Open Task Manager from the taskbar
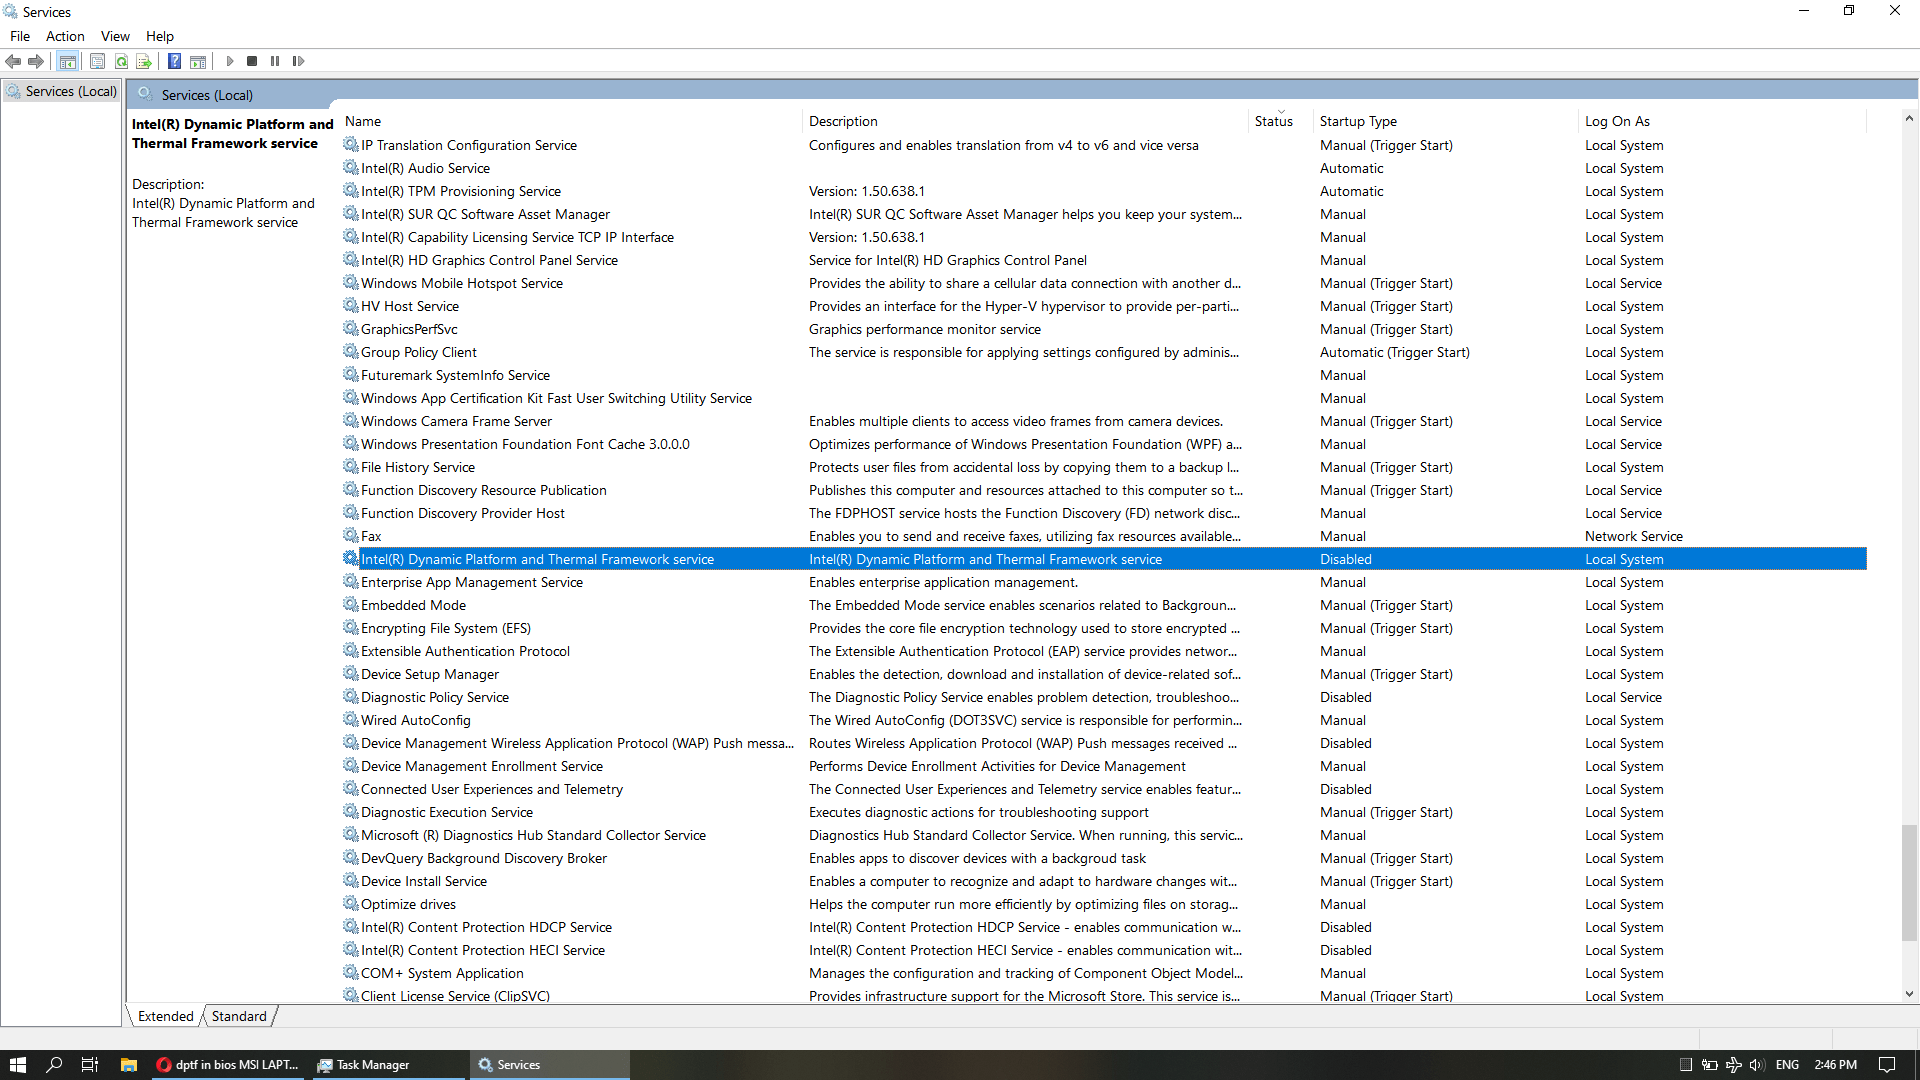The image size is (1920, 1080). tap(372, 1065)
